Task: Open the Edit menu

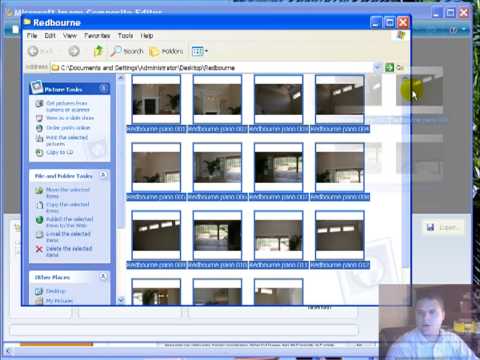Action: tap(50, 36)
